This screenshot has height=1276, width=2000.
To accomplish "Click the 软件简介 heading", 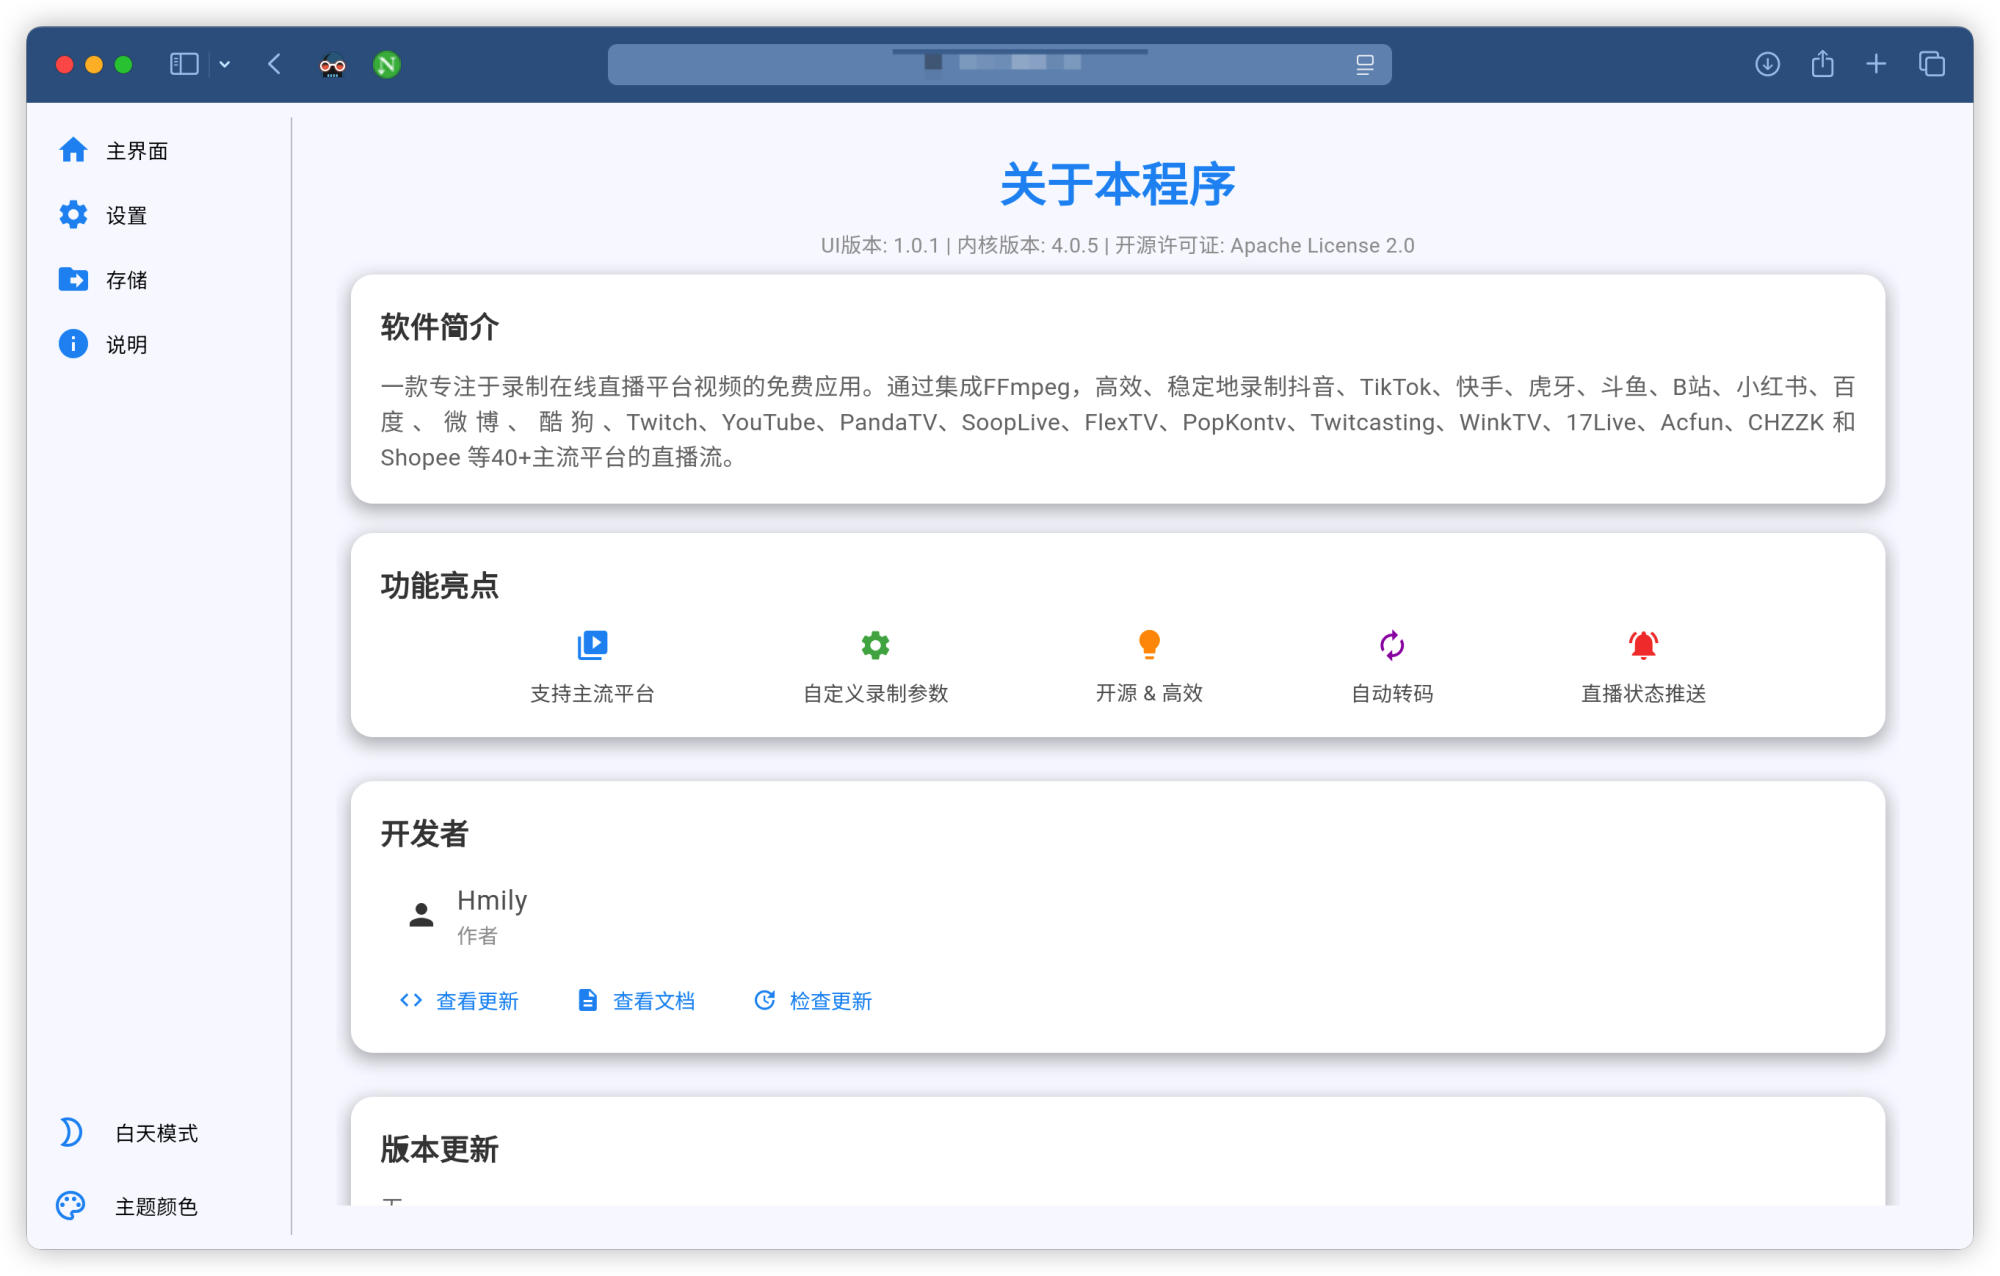I will (439, 327).
